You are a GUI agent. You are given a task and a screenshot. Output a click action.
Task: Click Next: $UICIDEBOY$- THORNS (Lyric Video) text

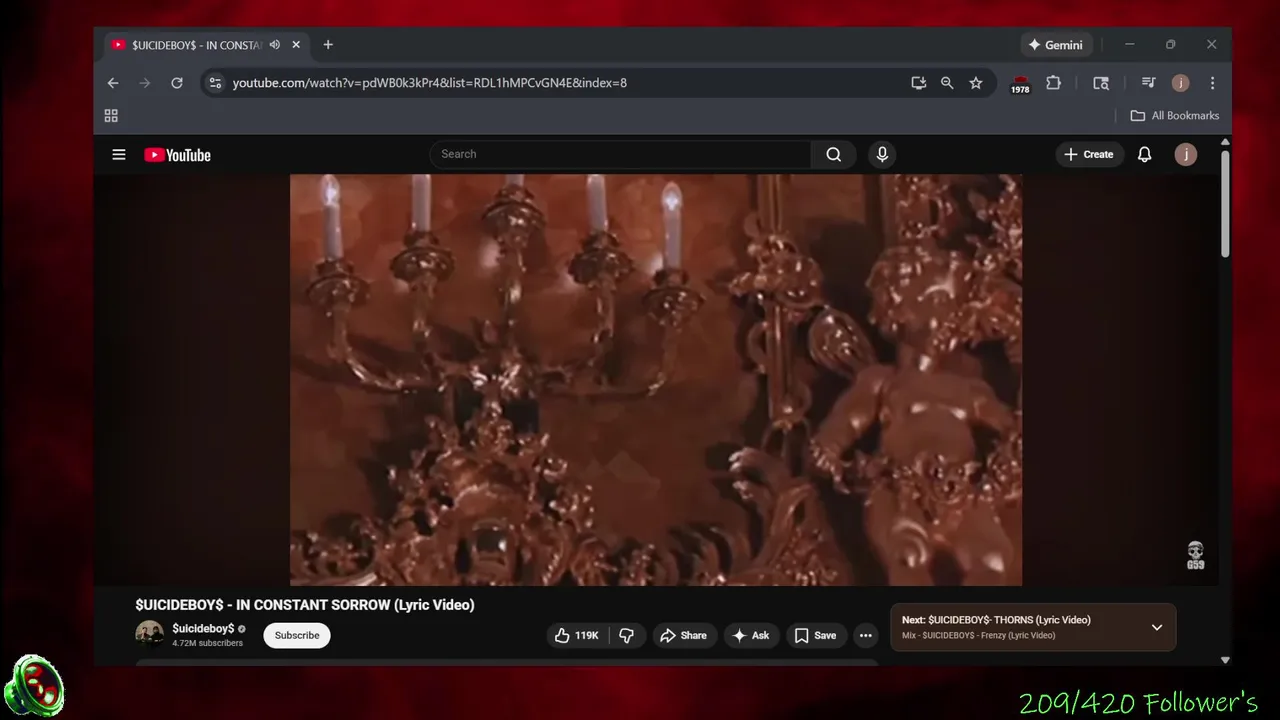[996, 620]
